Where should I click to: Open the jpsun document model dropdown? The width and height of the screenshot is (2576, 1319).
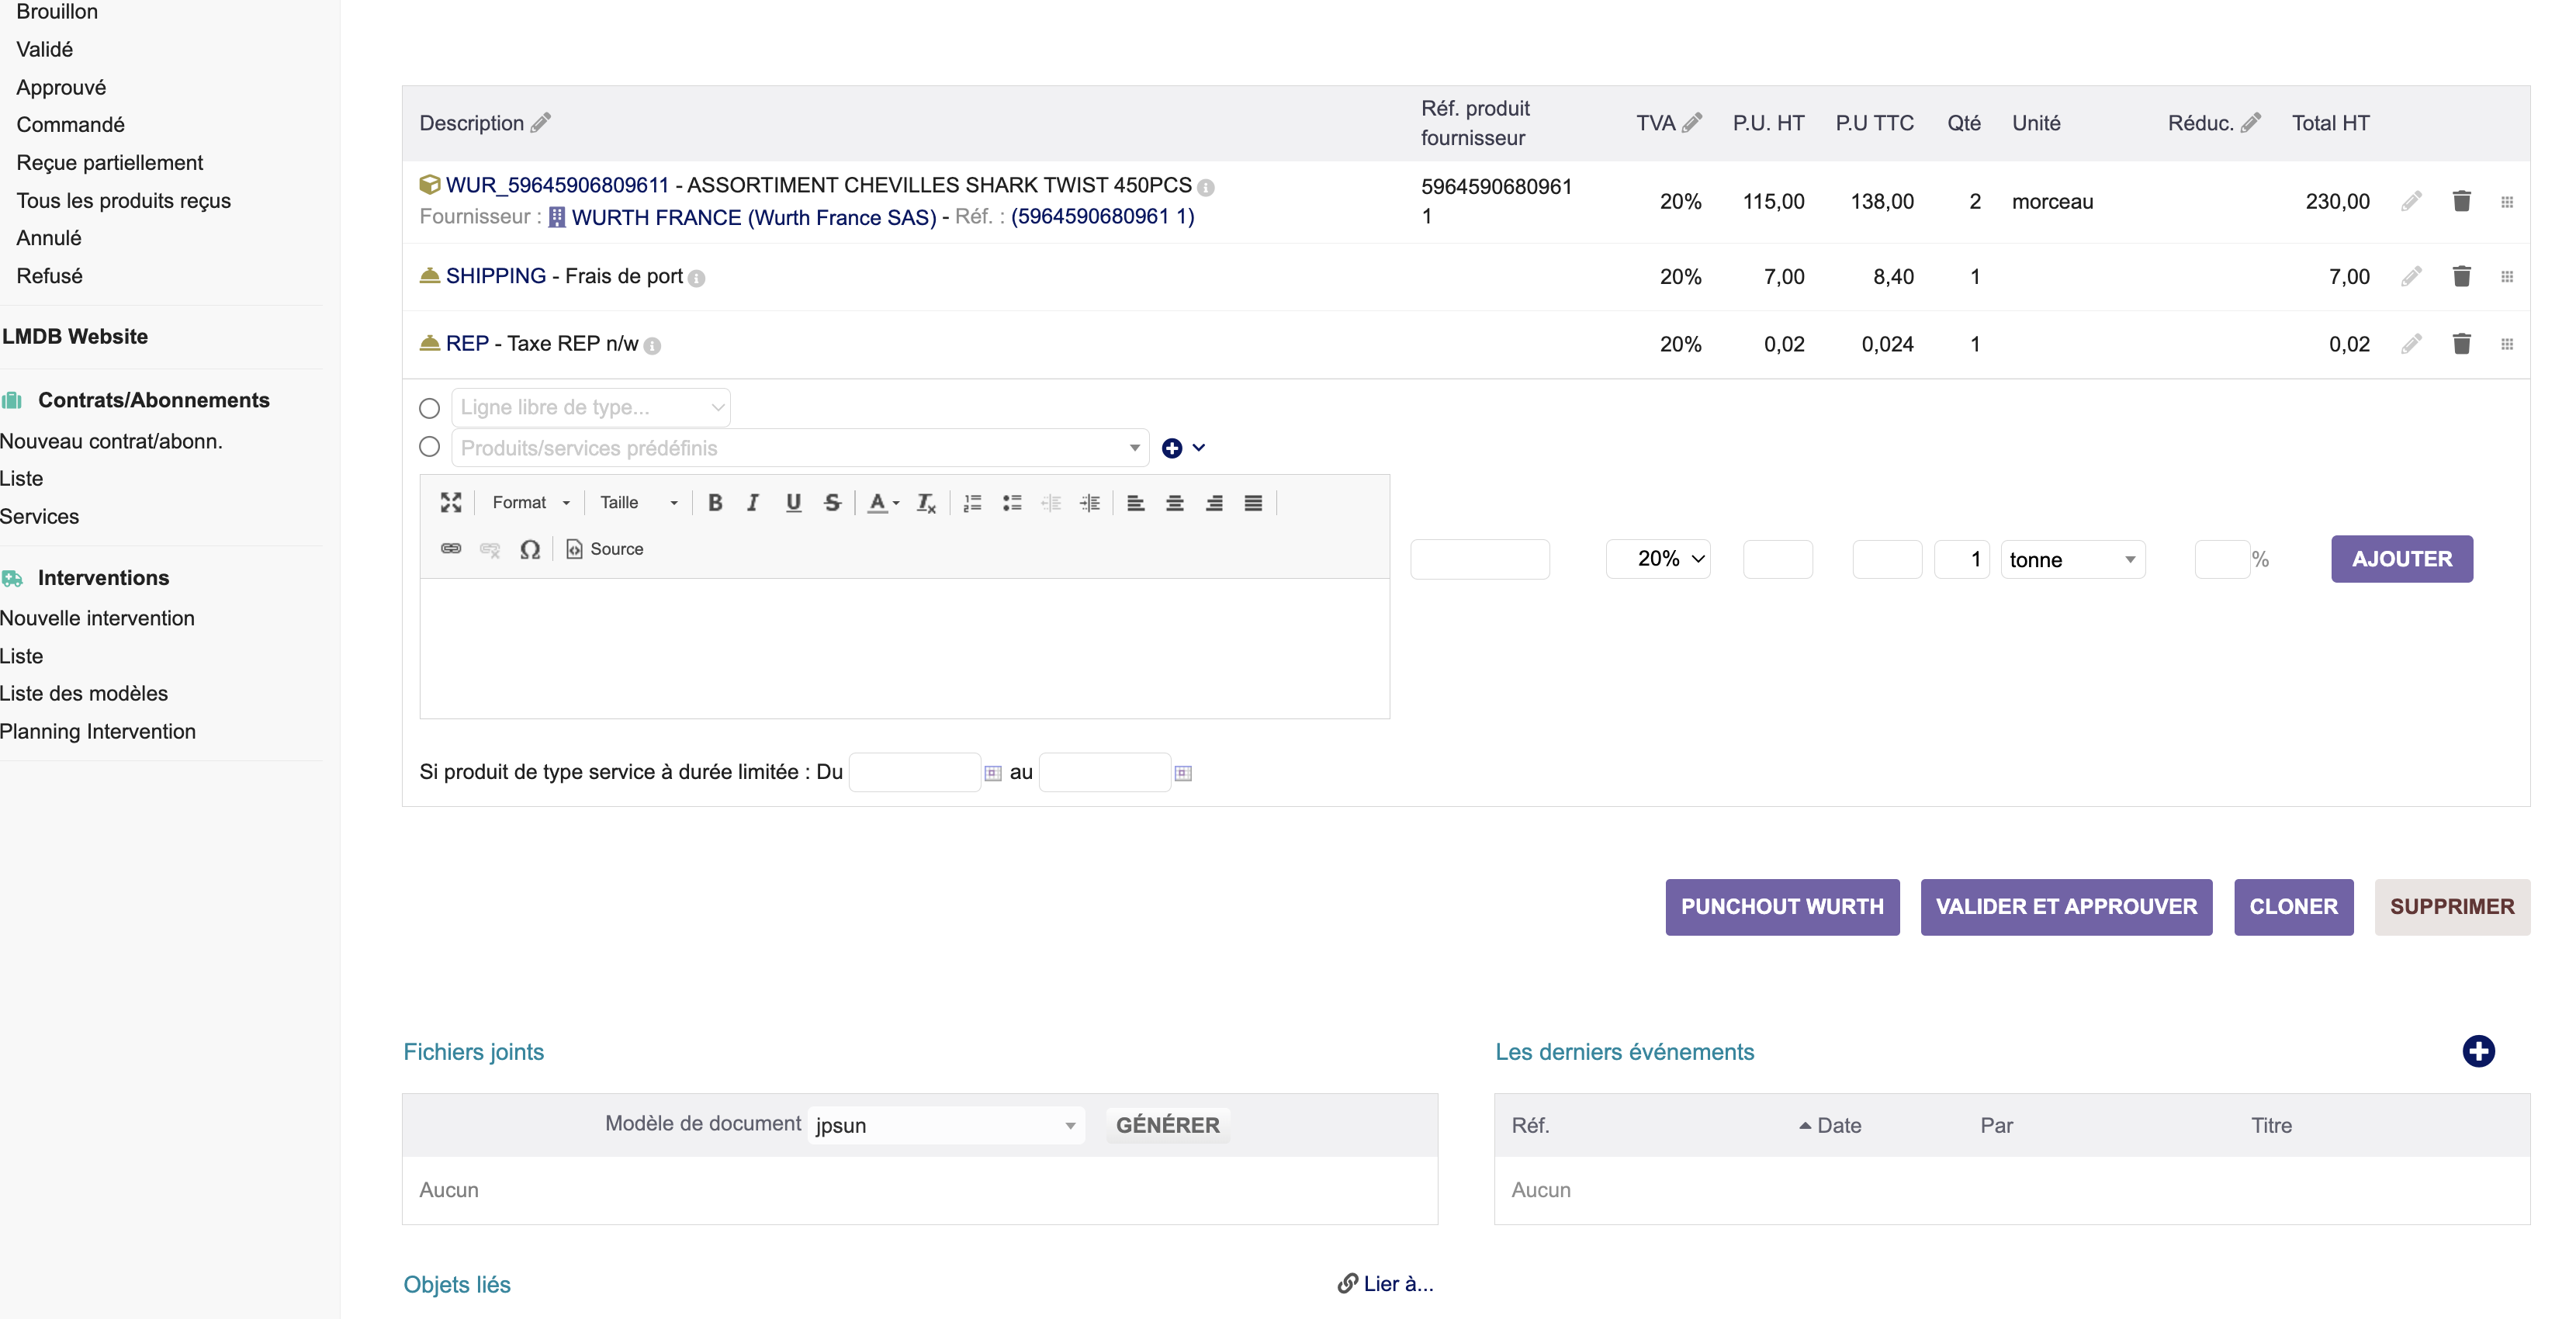[x=946, y=1126]
